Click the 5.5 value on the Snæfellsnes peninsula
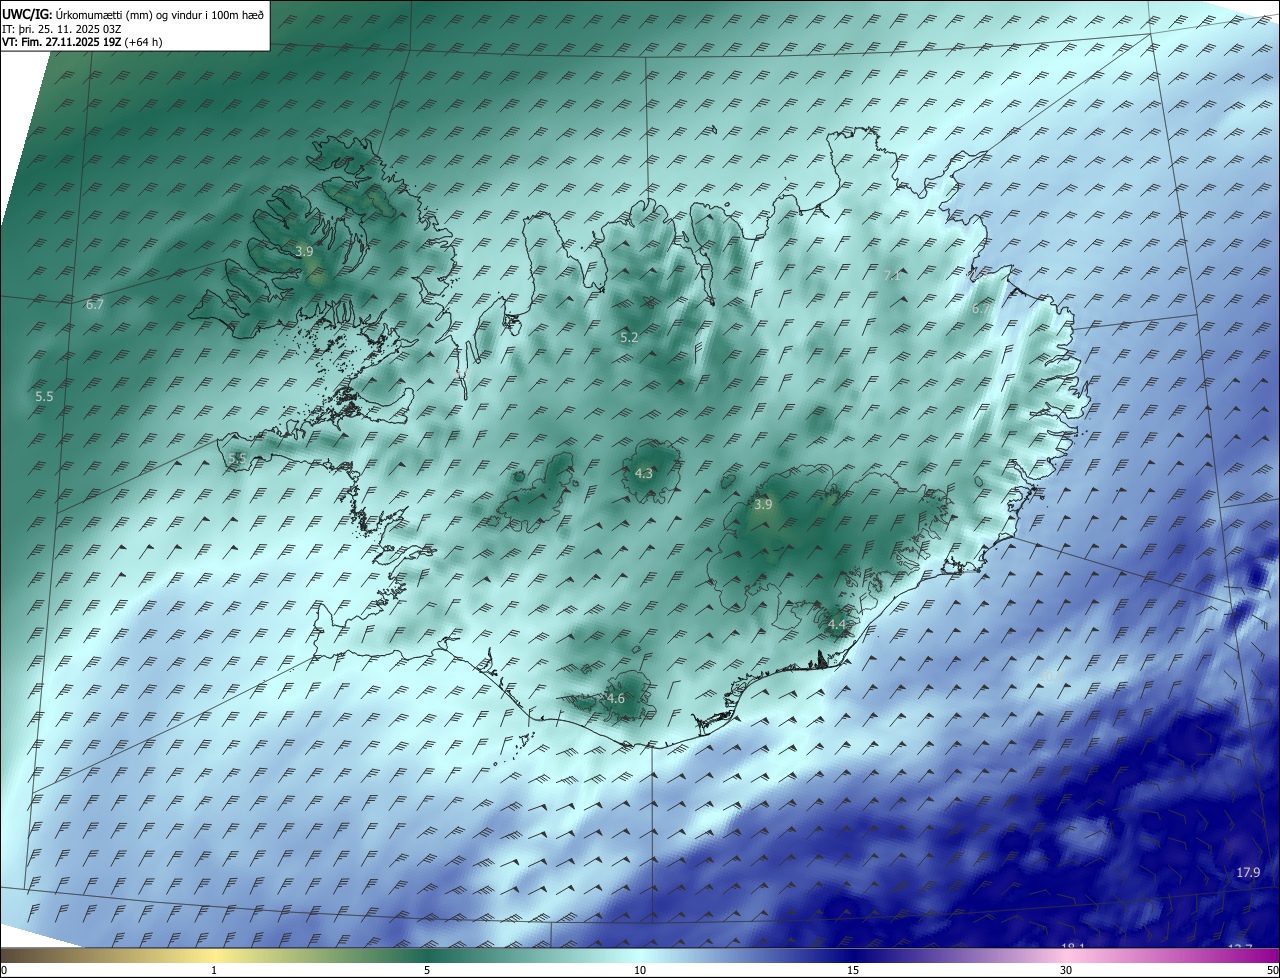 (237, 458)
